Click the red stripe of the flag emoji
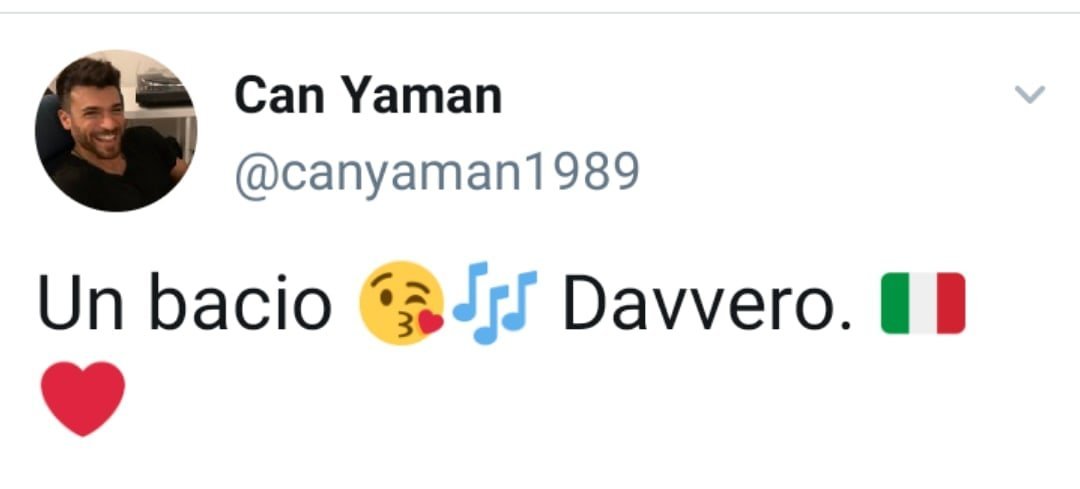 click(951, 303)
